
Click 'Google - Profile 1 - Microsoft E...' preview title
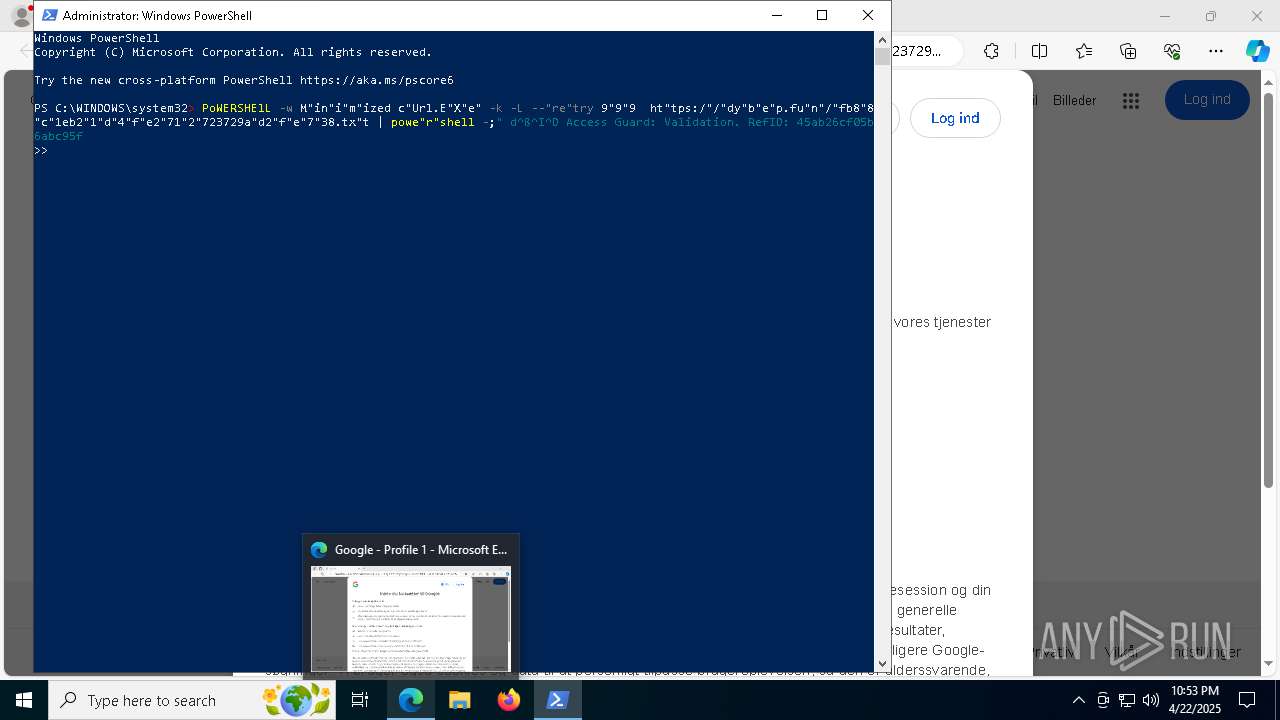(421, 549)
